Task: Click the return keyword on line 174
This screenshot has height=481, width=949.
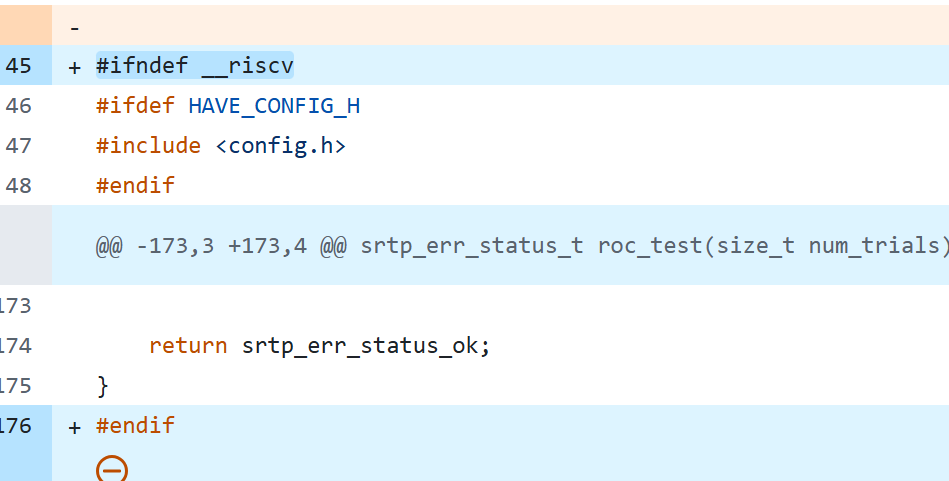Action: point(188,346)
